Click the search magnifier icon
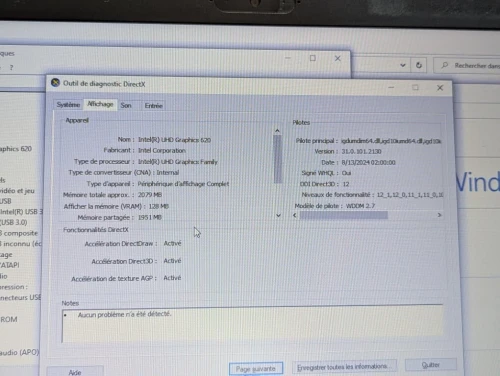This screenshot has width=500, height=376. [445, 65]
